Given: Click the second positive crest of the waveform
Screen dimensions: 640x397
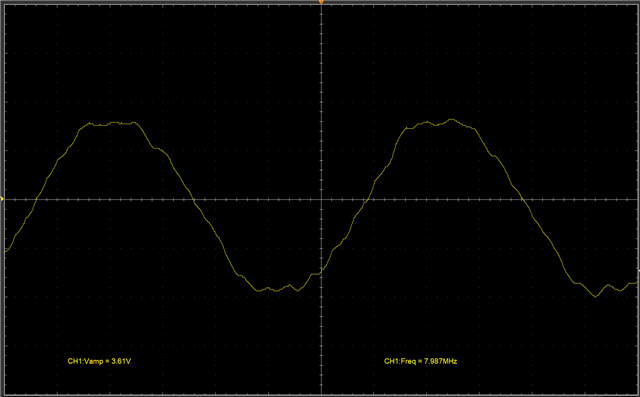Looking at the screenshot, I should pos(451,119).
